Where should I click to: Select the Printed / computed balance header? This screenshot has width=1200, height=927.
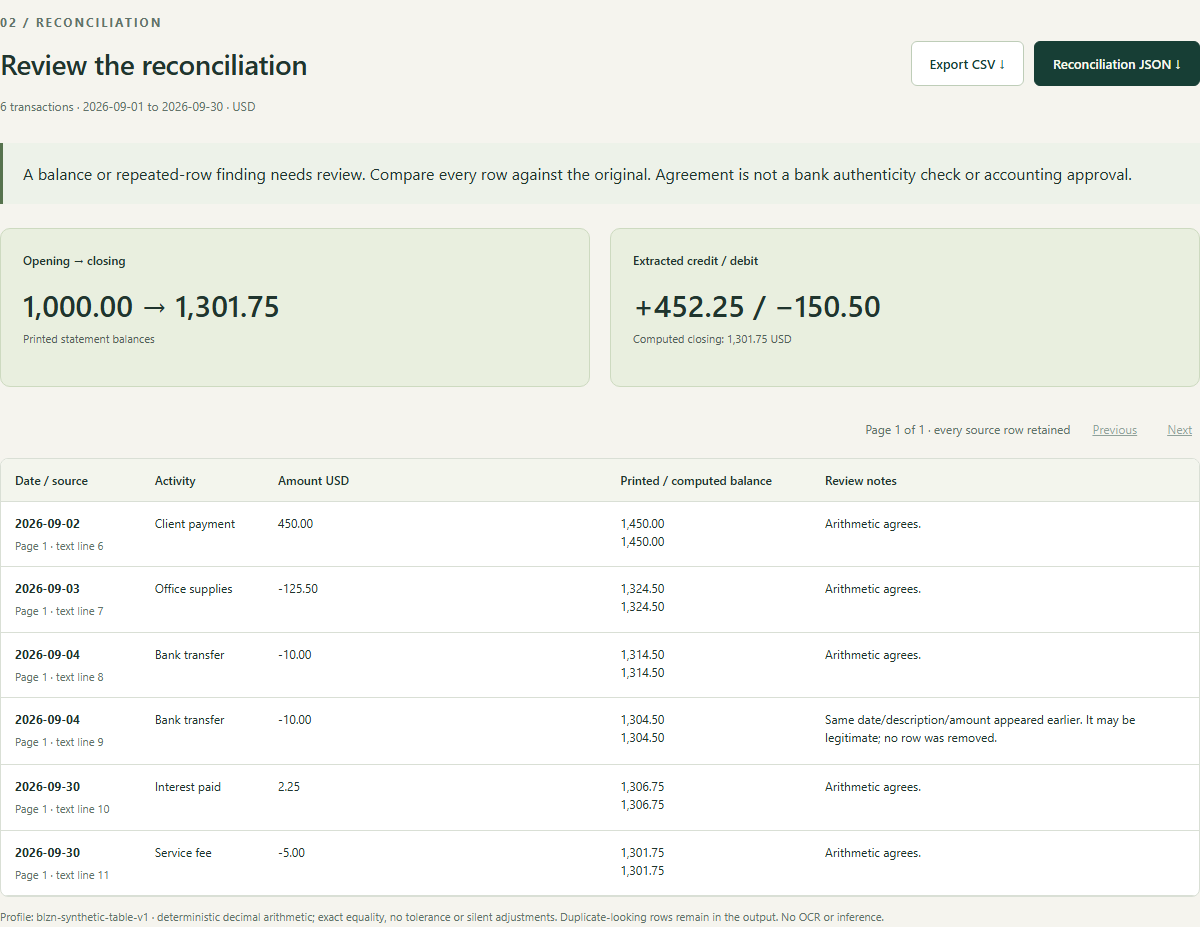[696, 481]
